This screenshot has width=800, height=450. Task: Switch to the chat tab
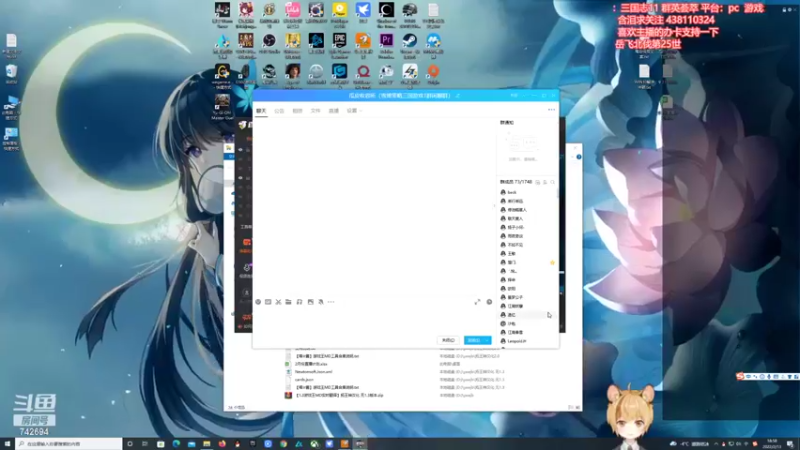tap(261, 111)
